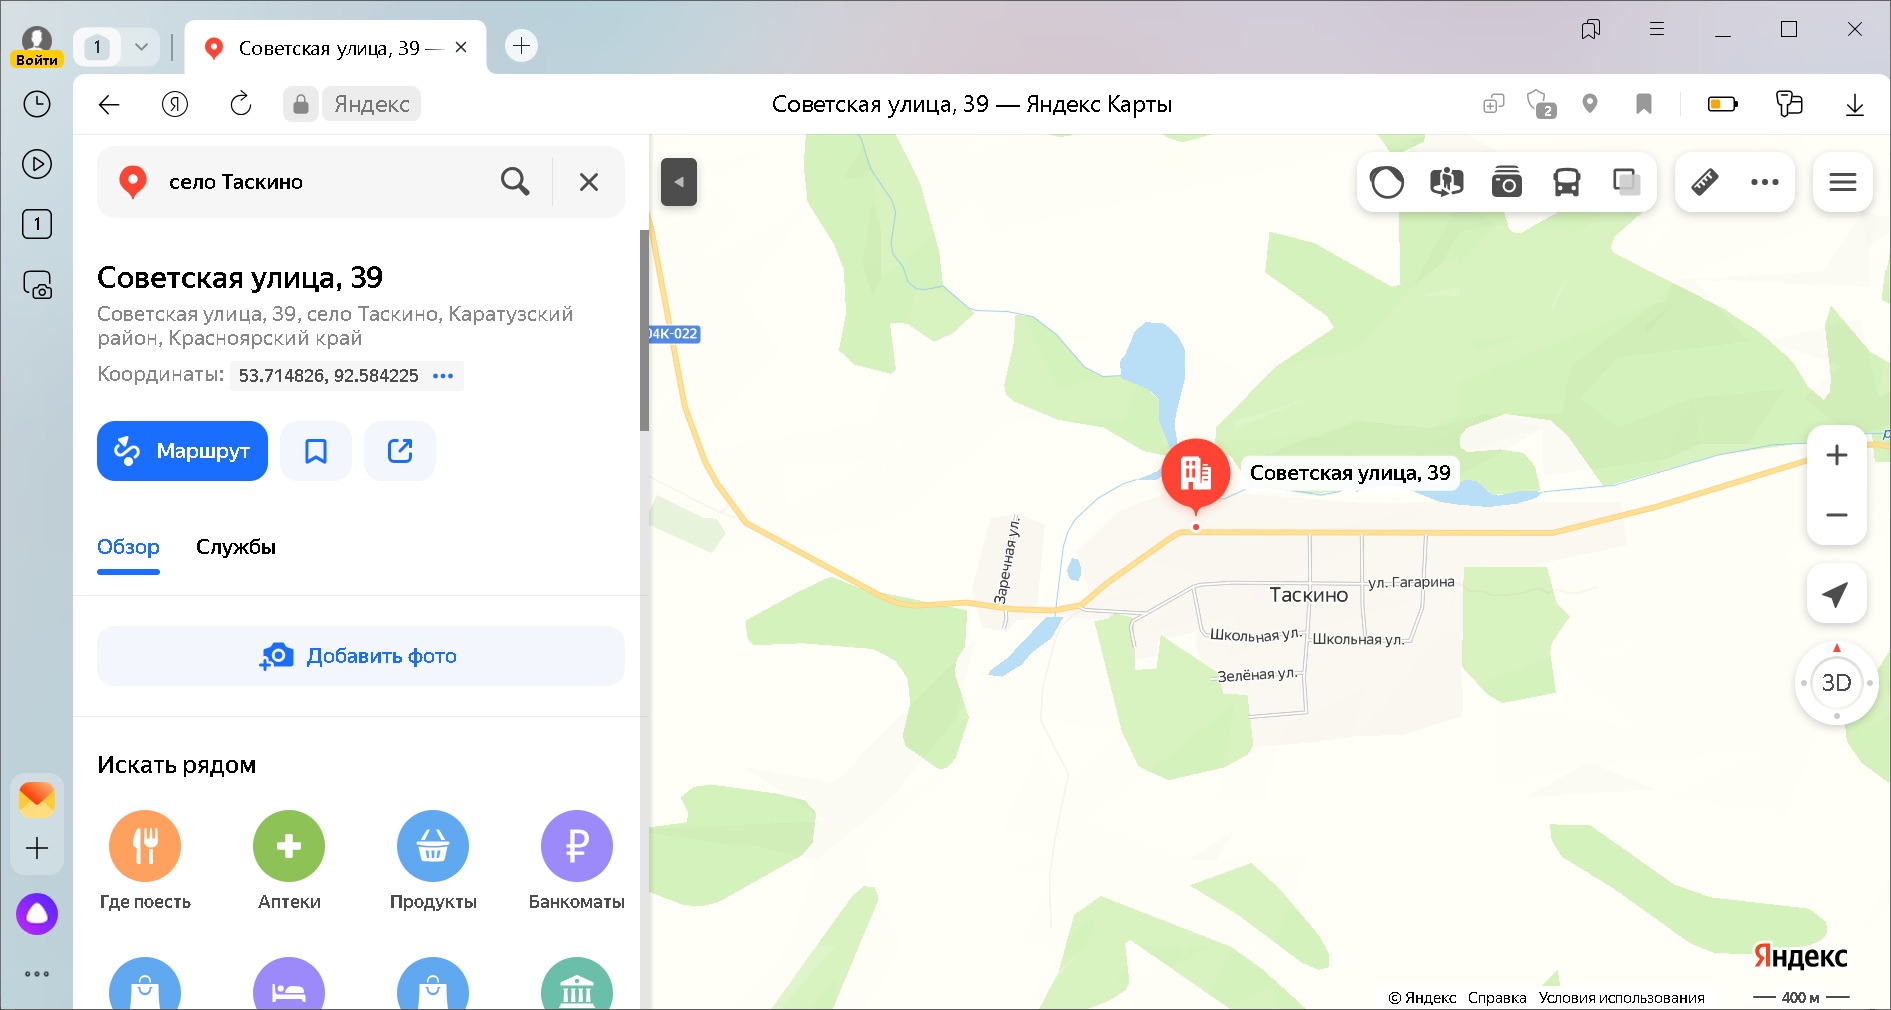The image size is (1891, 1010).
Task: Close the Советская улица, 39 tab
Action: pos(461,47)
